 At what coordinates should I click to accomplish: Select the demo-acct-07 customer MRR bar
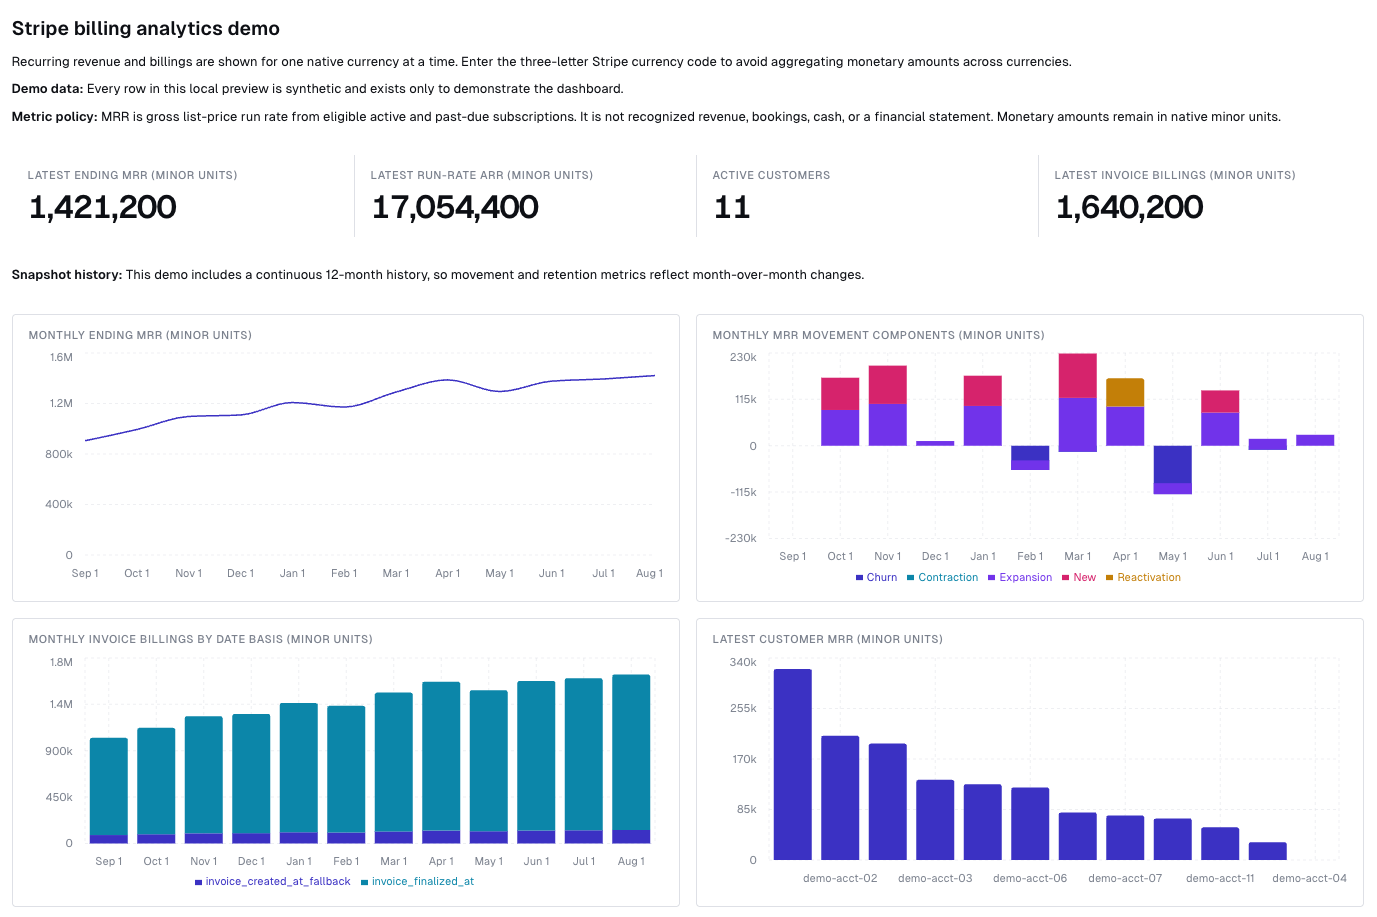point(1125,838)
